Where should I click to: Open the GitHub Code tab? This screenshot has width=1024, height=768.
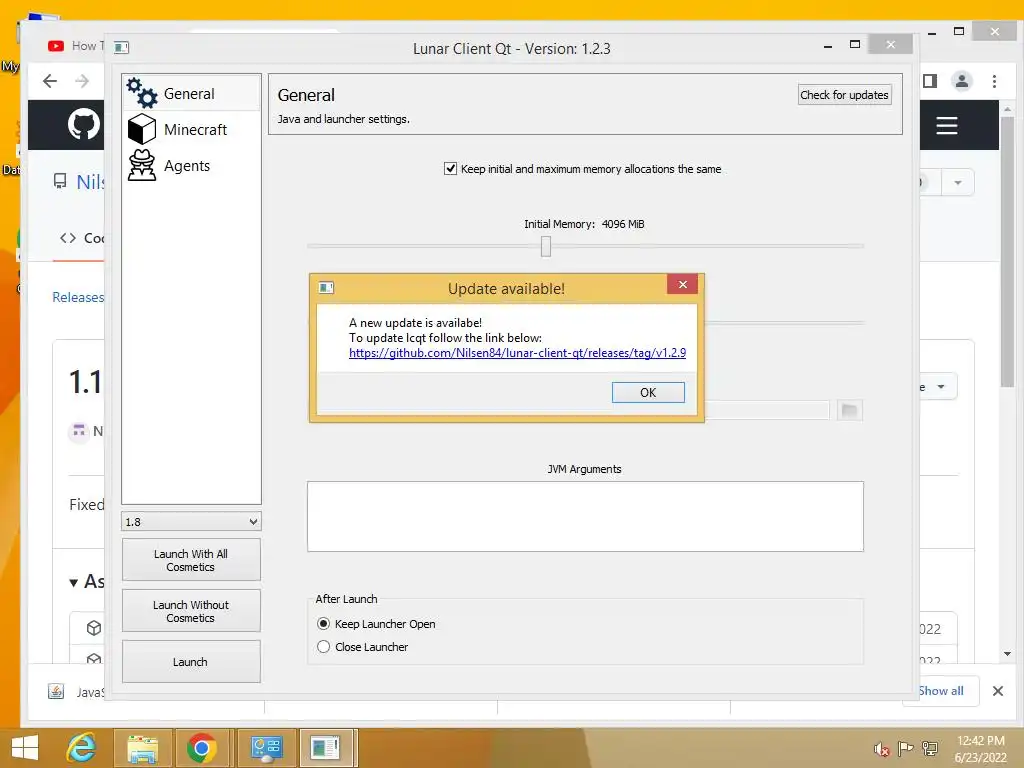point(82,238)
